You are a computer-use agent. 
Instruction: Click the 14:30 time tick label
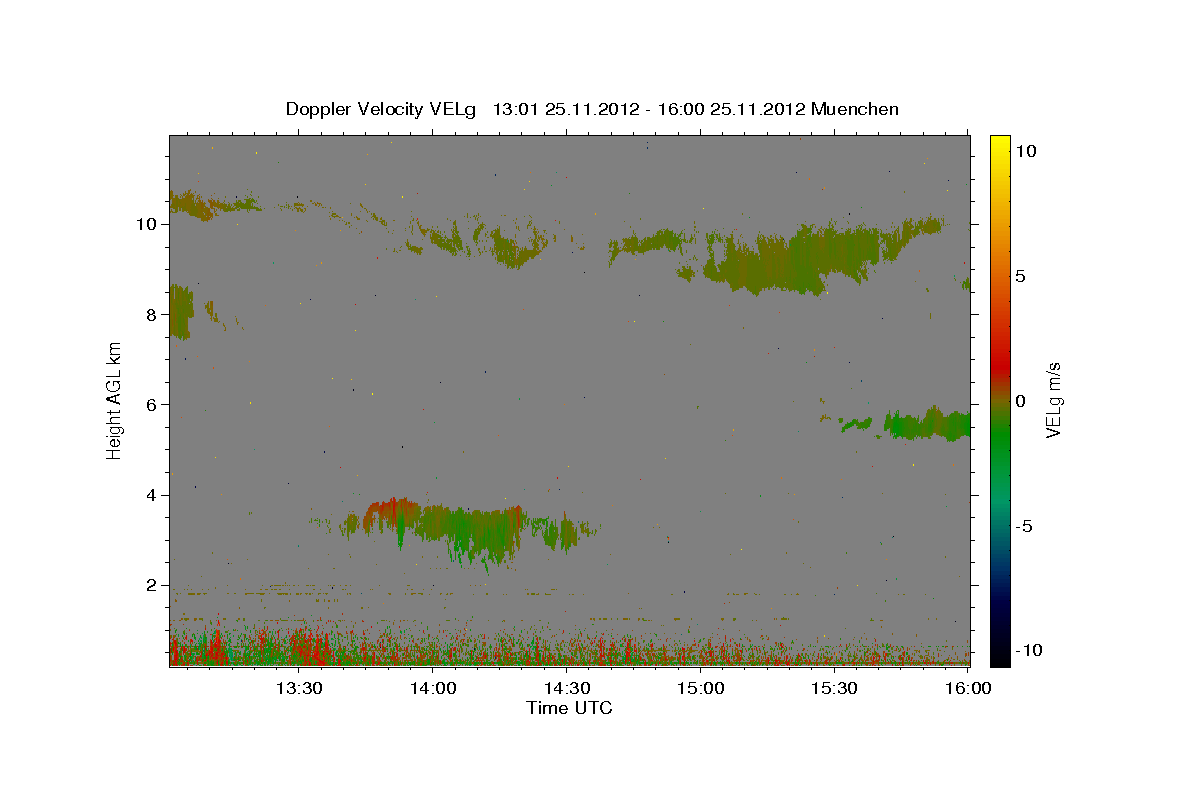(x=567, y=688)
